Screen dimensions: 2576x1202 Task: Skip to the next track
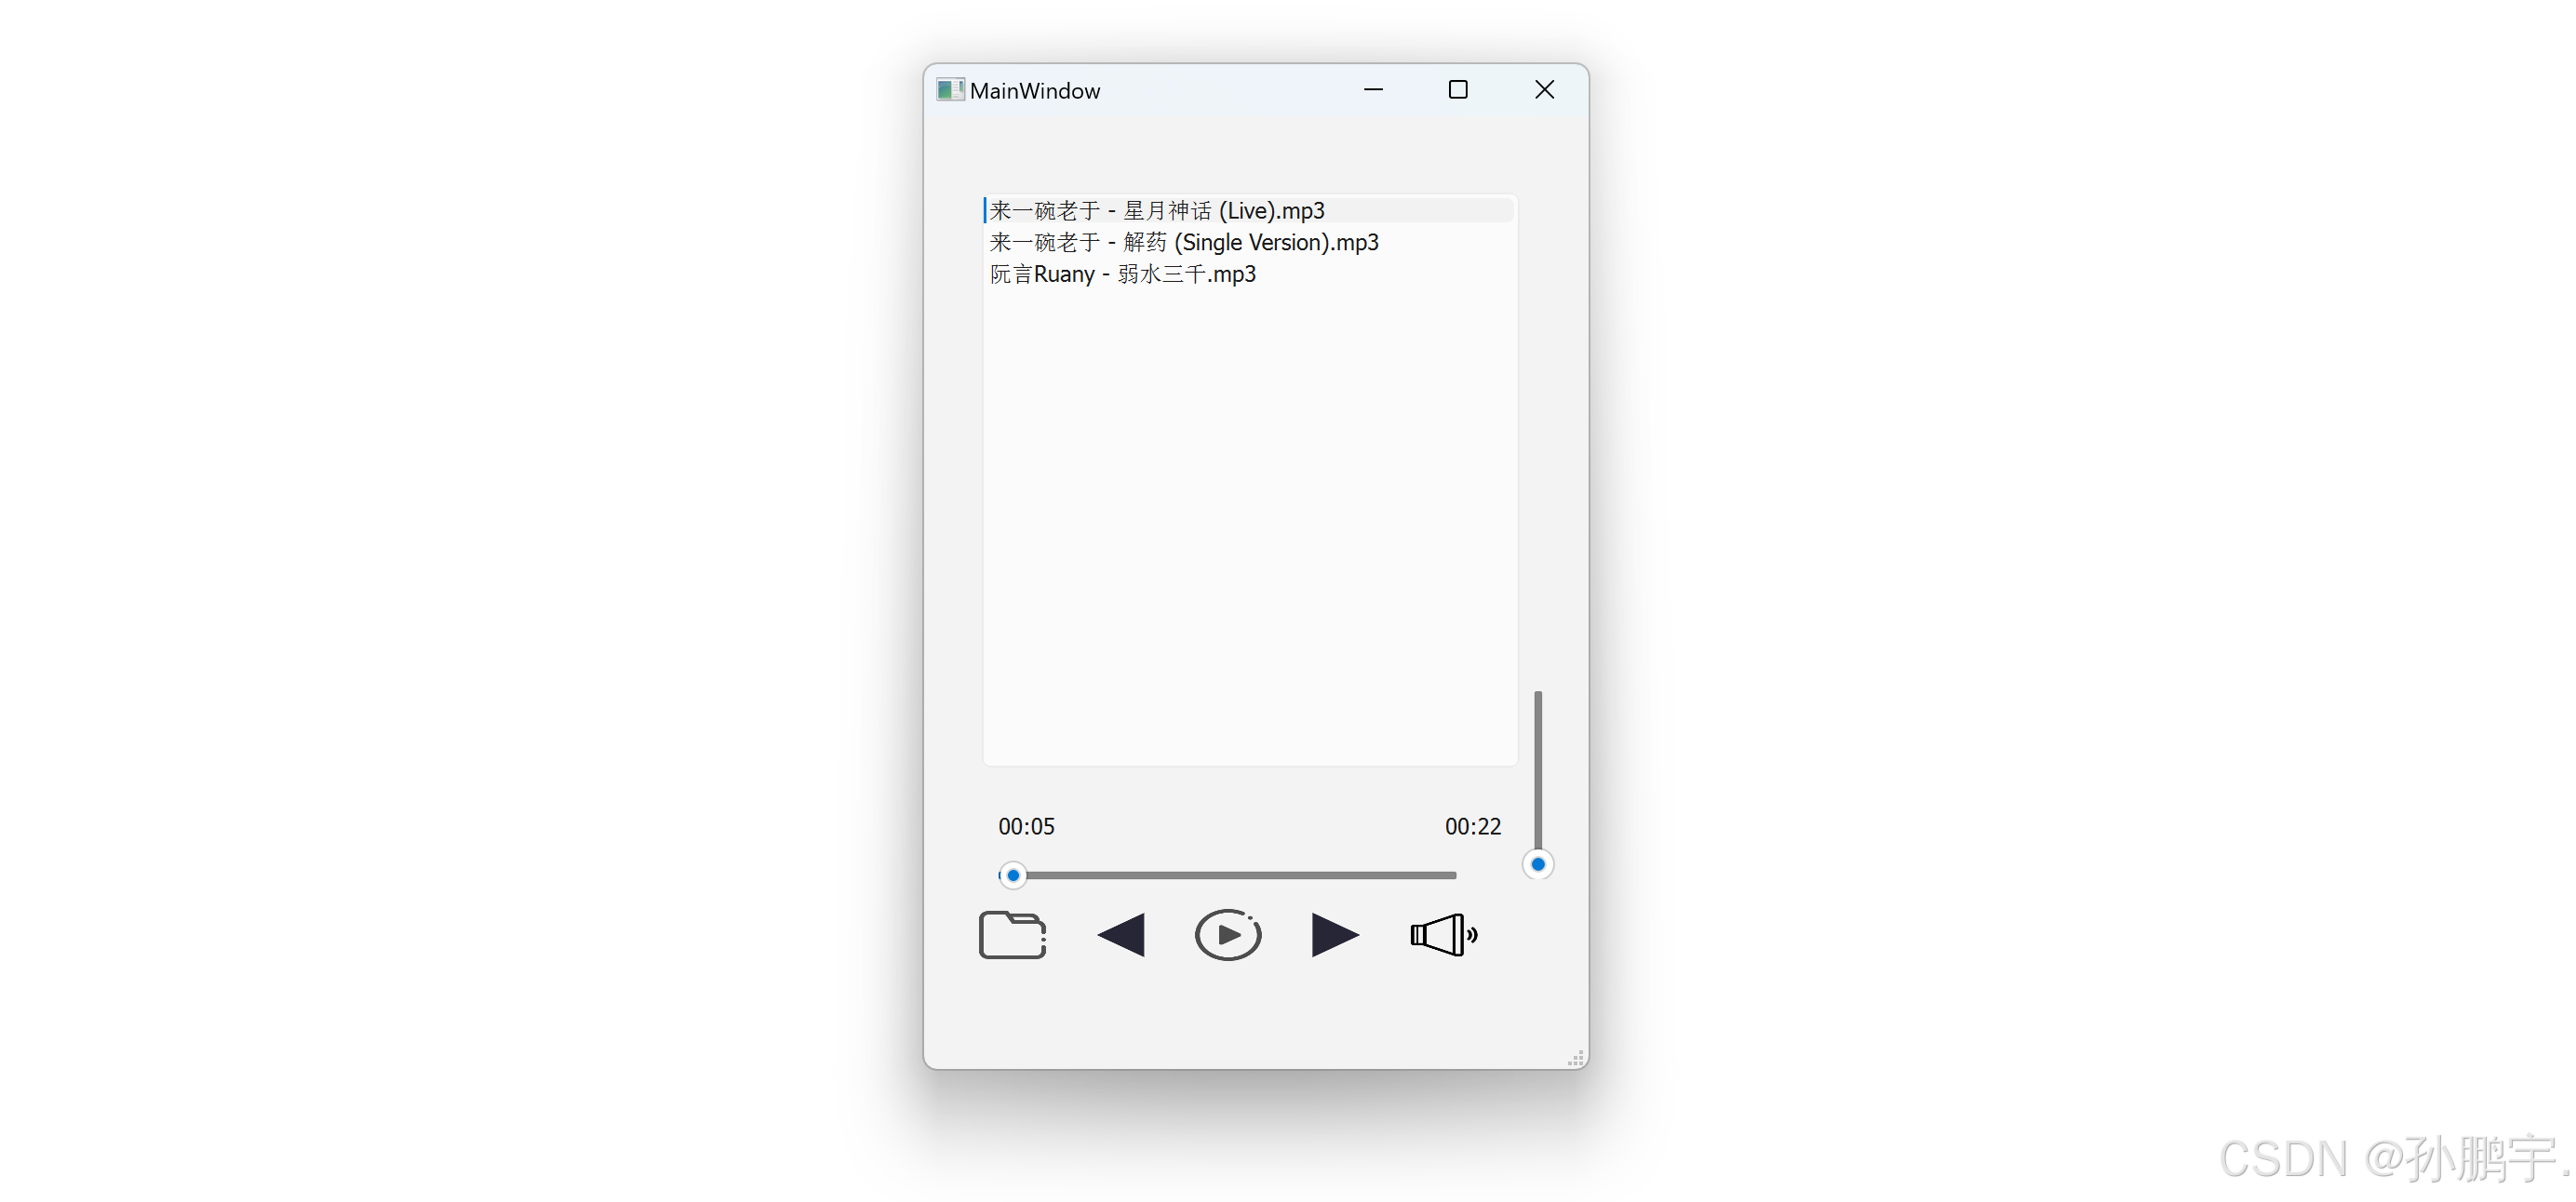(1335, 935)
